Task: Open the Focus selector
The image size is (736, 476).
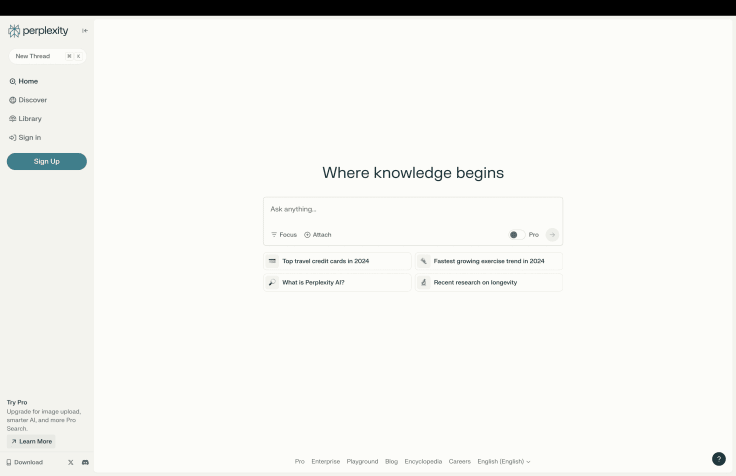Action: pyautogui.click(x=284, y=235)
